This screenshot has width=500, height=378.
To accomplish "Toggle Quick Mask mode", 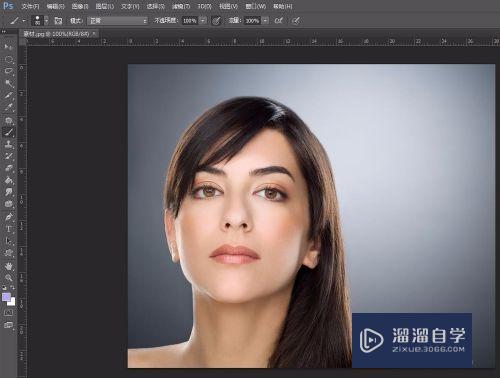I will point(9,313).
